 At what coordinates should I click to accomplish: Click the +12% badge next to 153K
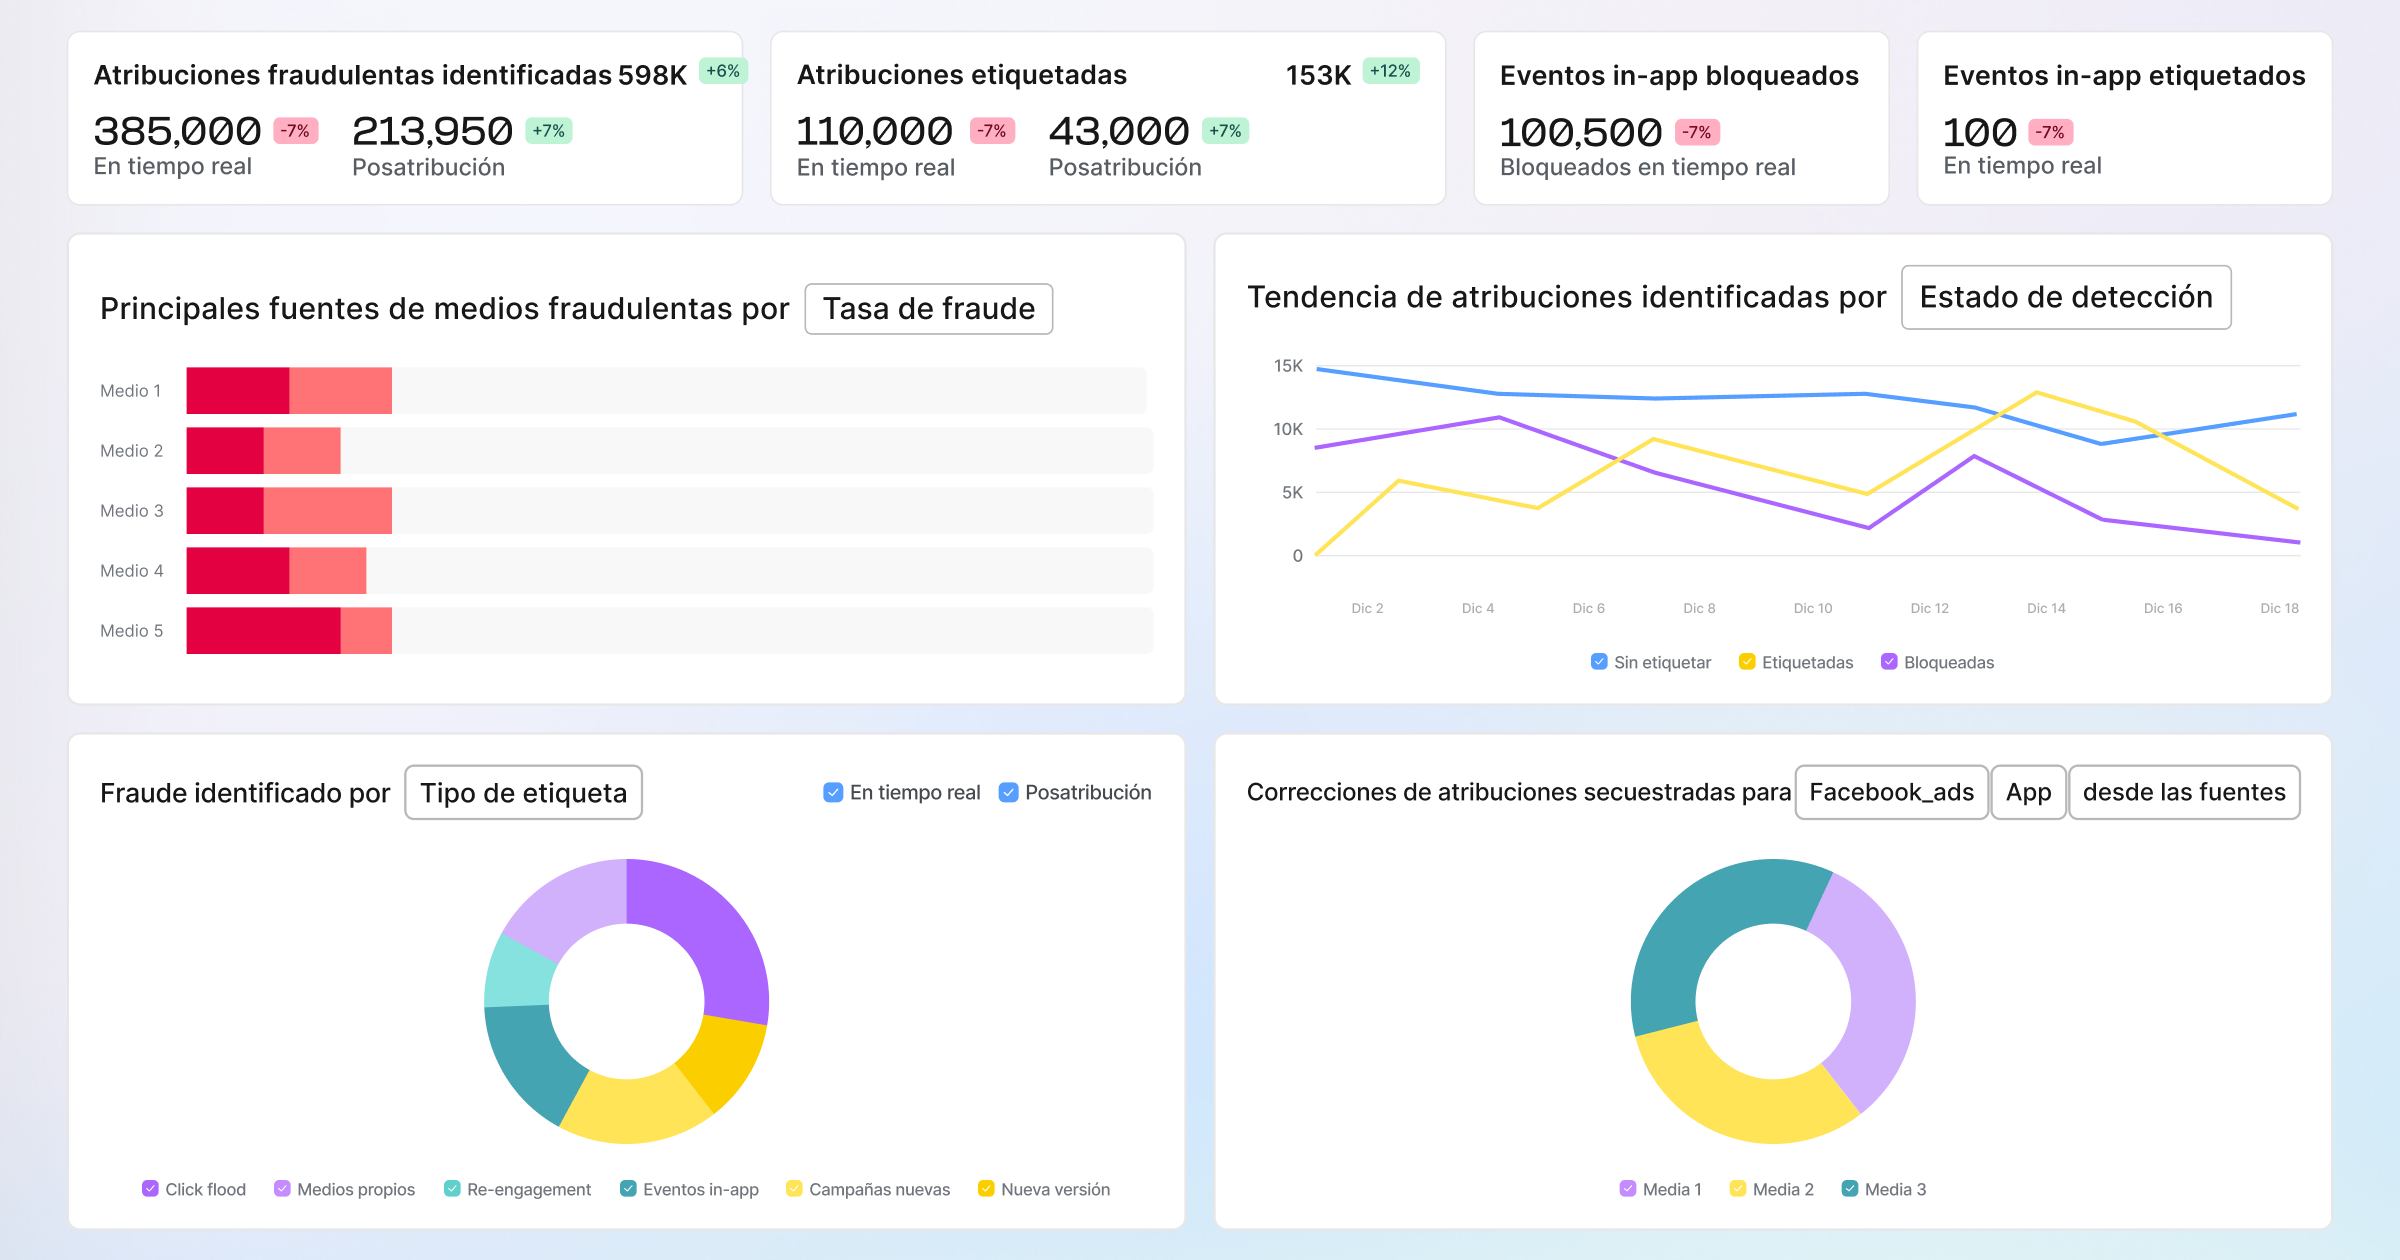coord(1390,71)
